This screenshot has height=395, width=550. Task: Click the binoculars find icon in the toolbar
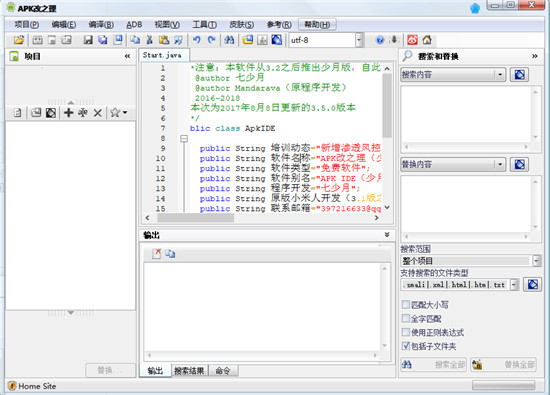pyautogui.click(x=229, y=40)
